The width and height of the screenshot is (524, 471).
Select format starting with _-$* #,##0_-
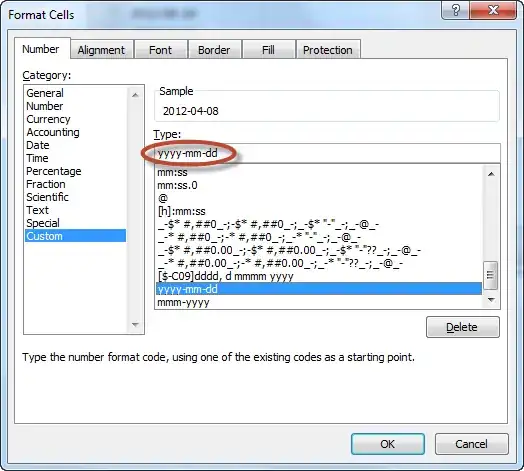(x=319, y=224)
